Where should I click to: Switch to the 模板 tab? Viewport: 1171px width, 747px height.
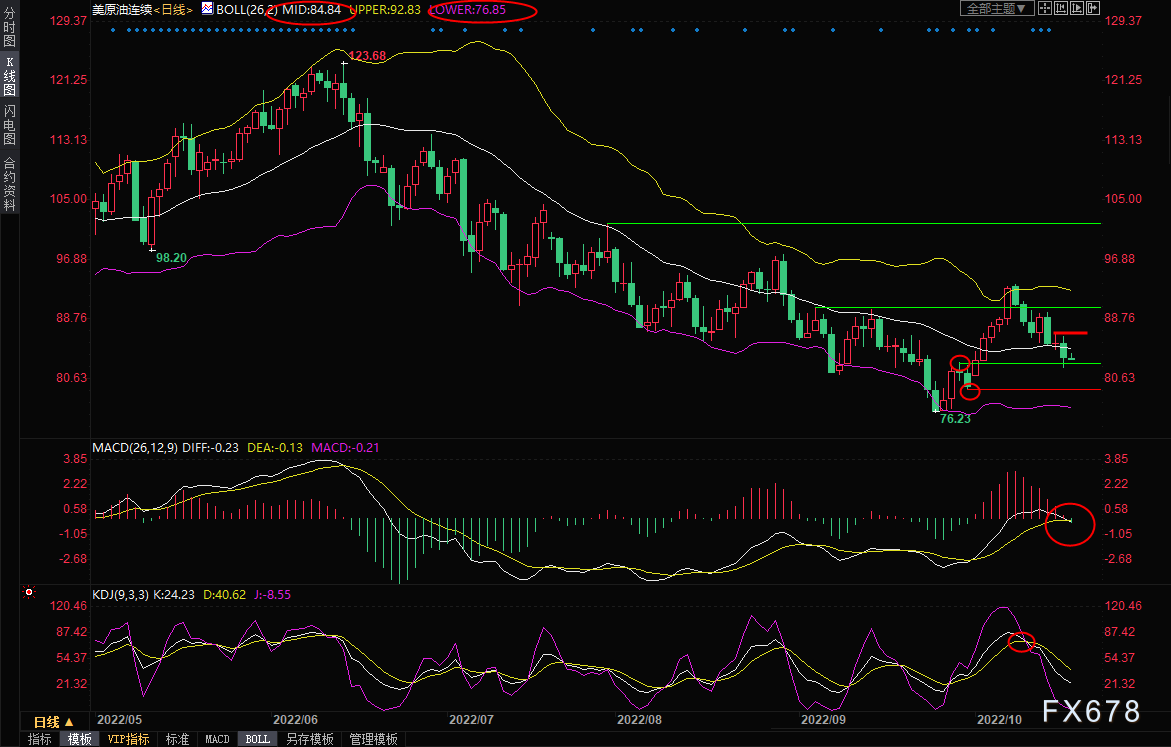80,739
